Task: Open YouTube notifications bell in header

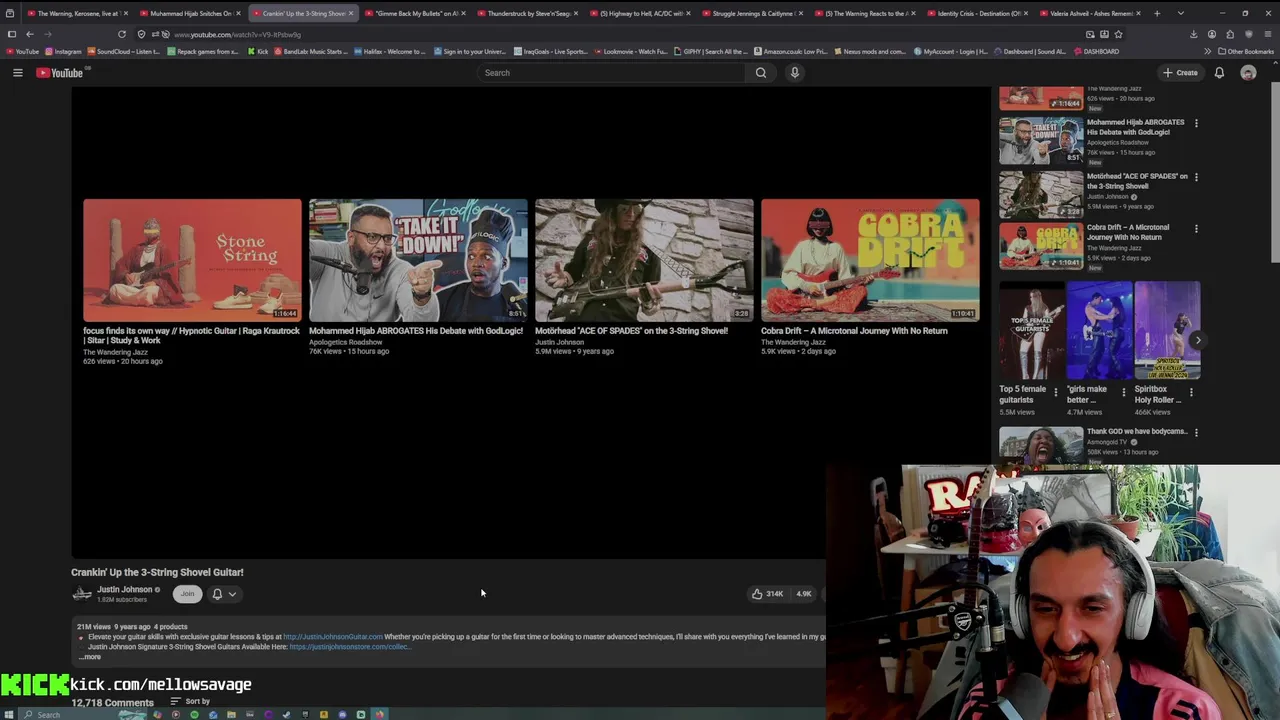Action: [1219, 73]
